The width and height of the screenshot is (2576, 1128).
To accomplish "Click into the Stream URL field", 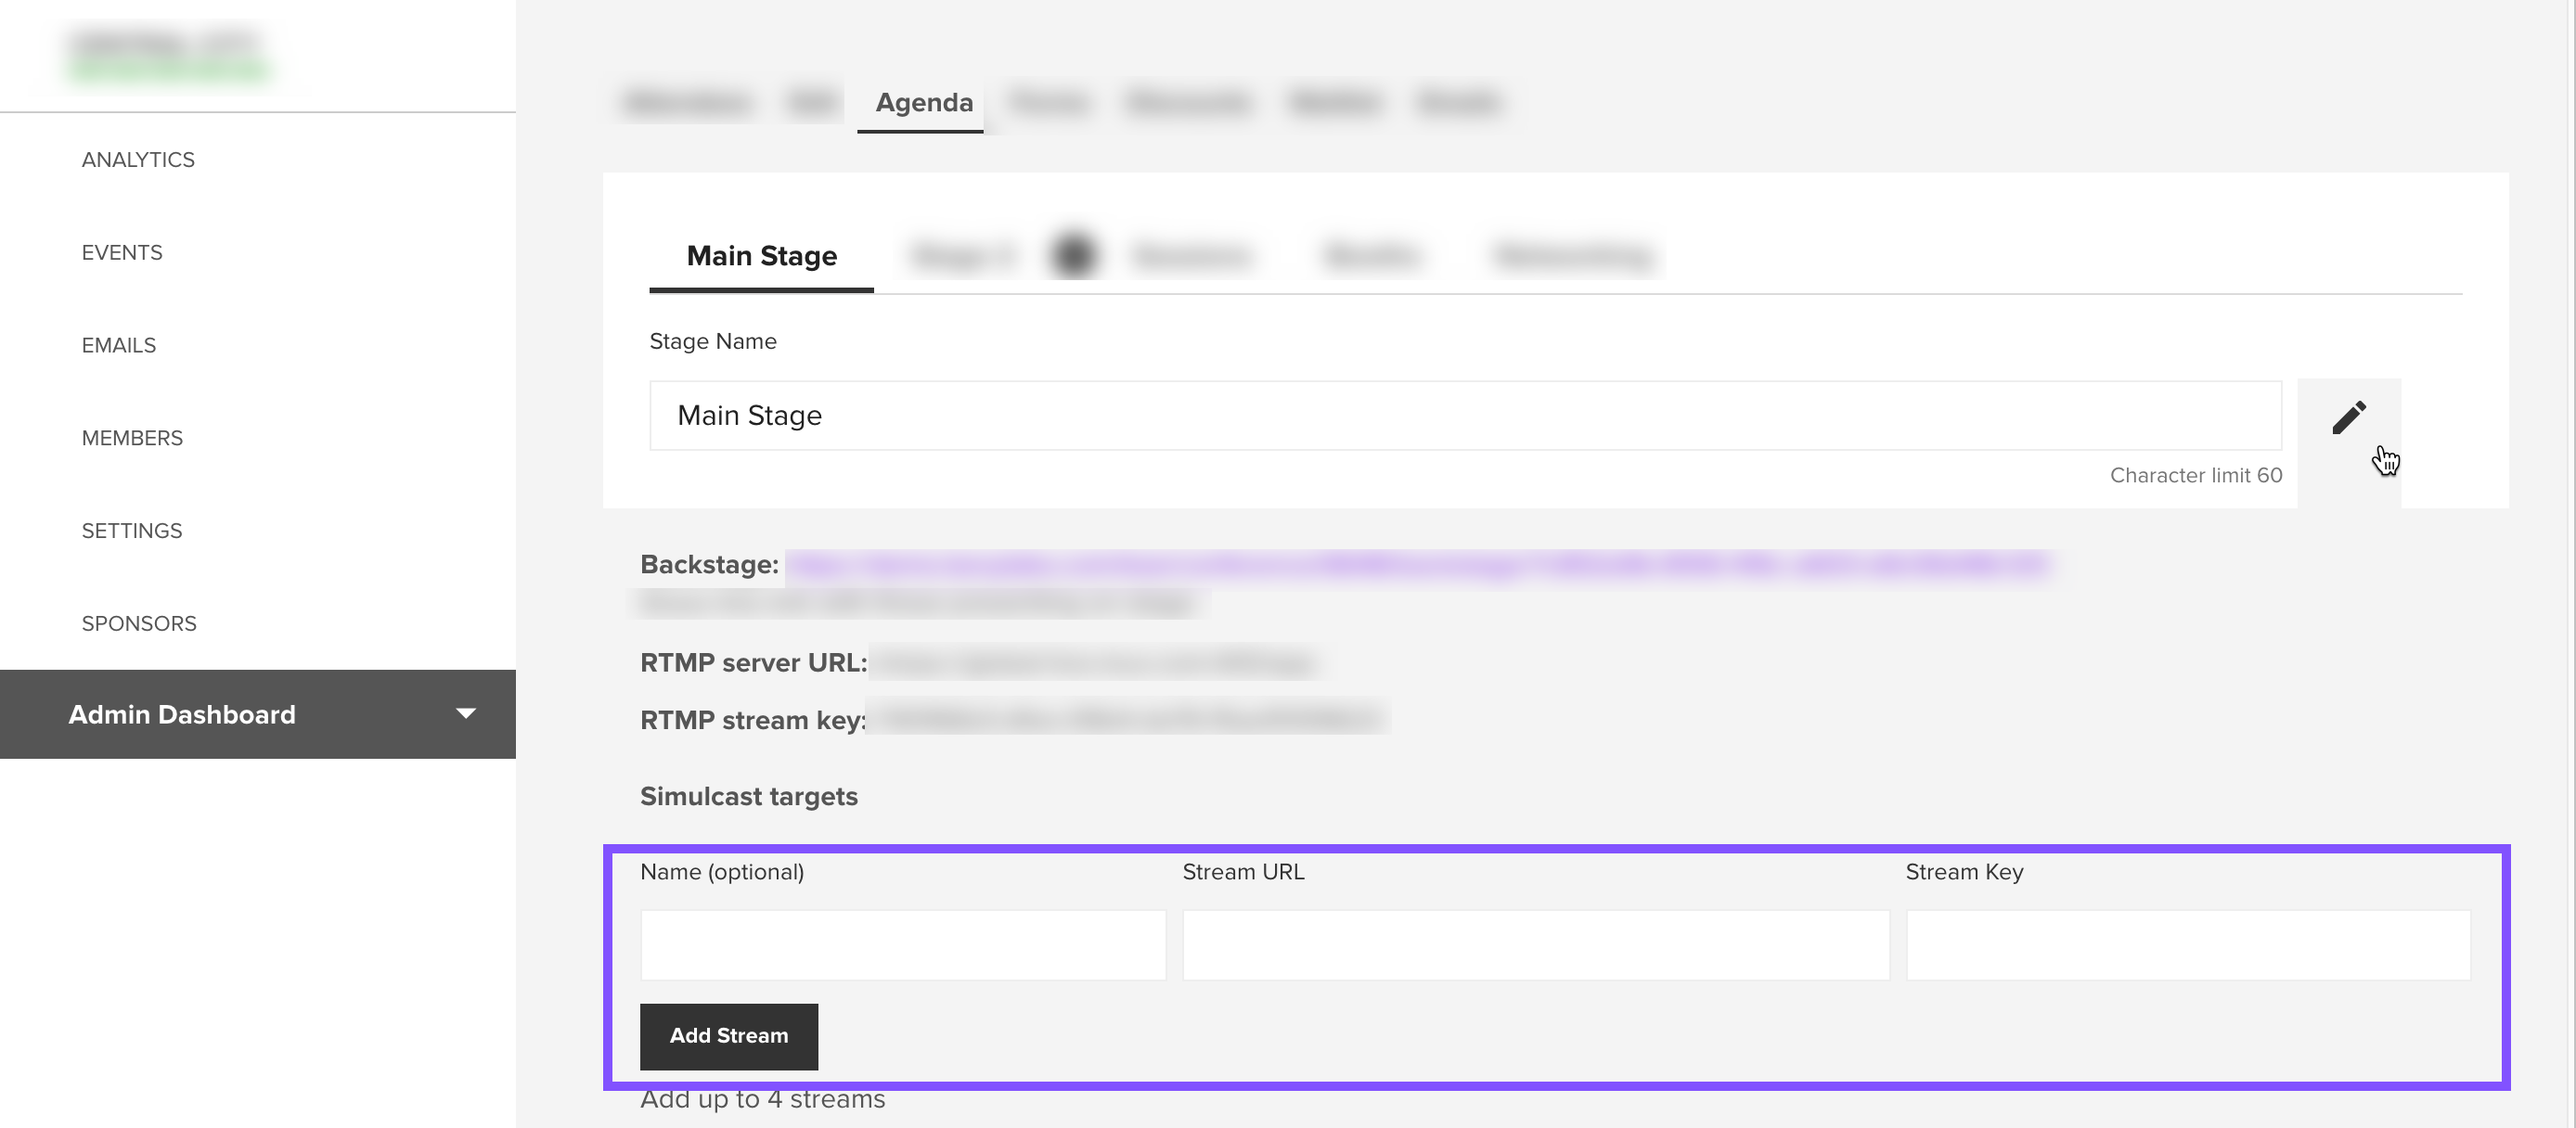I will click(1535, 945).
